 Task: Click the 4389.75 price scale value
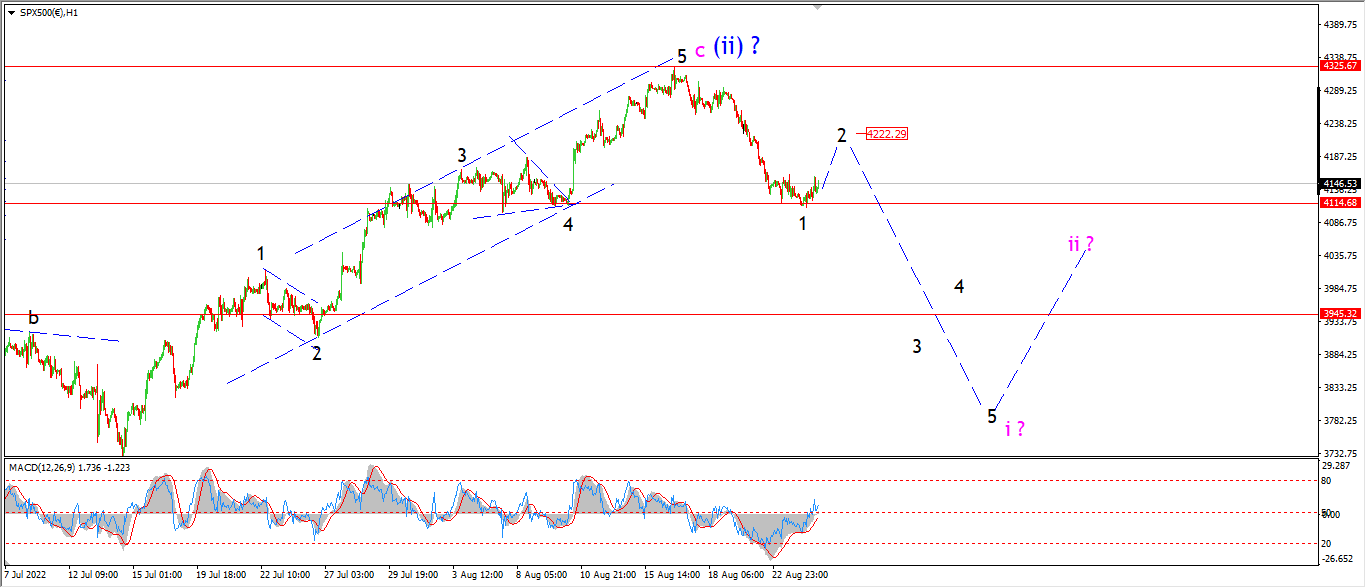[x=1340, y=24]
